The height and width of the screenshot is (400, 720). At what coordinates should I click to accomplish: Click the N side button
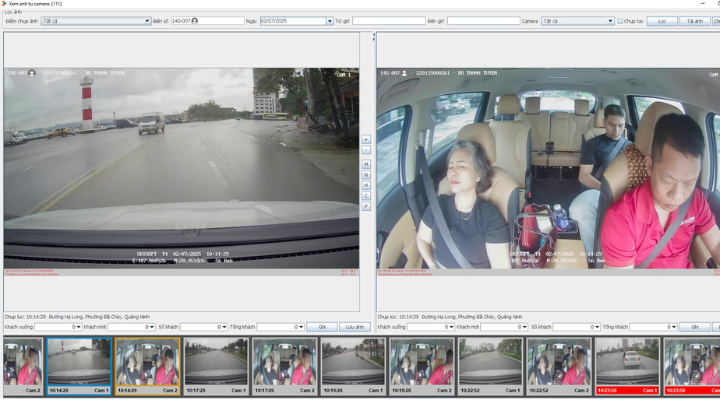366,175
